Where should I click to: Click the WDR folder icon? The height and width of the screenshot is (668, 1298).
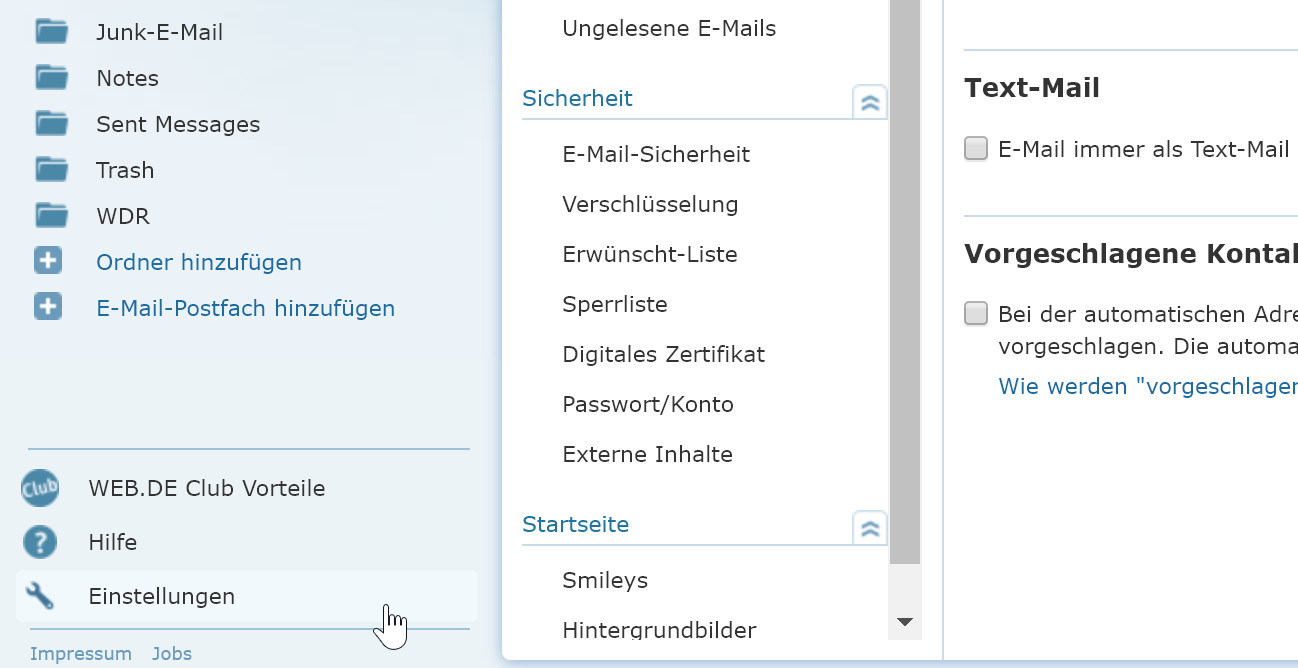click(x=51, y=216)
